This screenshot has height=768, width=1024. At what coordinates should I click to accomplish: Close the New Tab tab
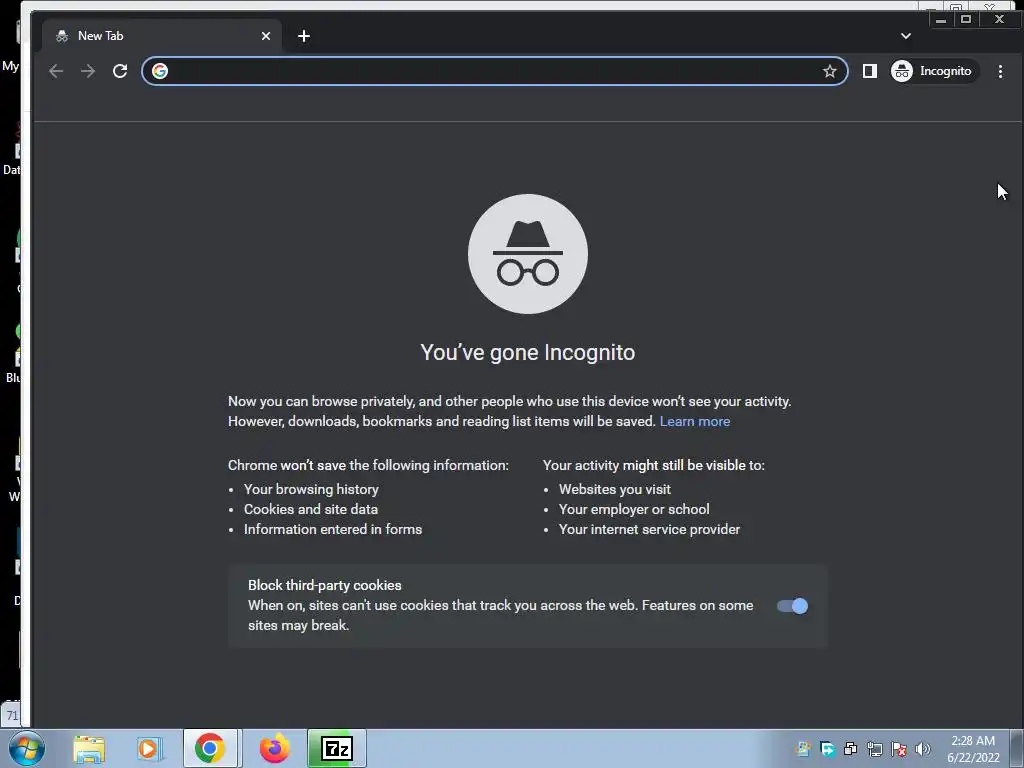[x=266, y=36]
